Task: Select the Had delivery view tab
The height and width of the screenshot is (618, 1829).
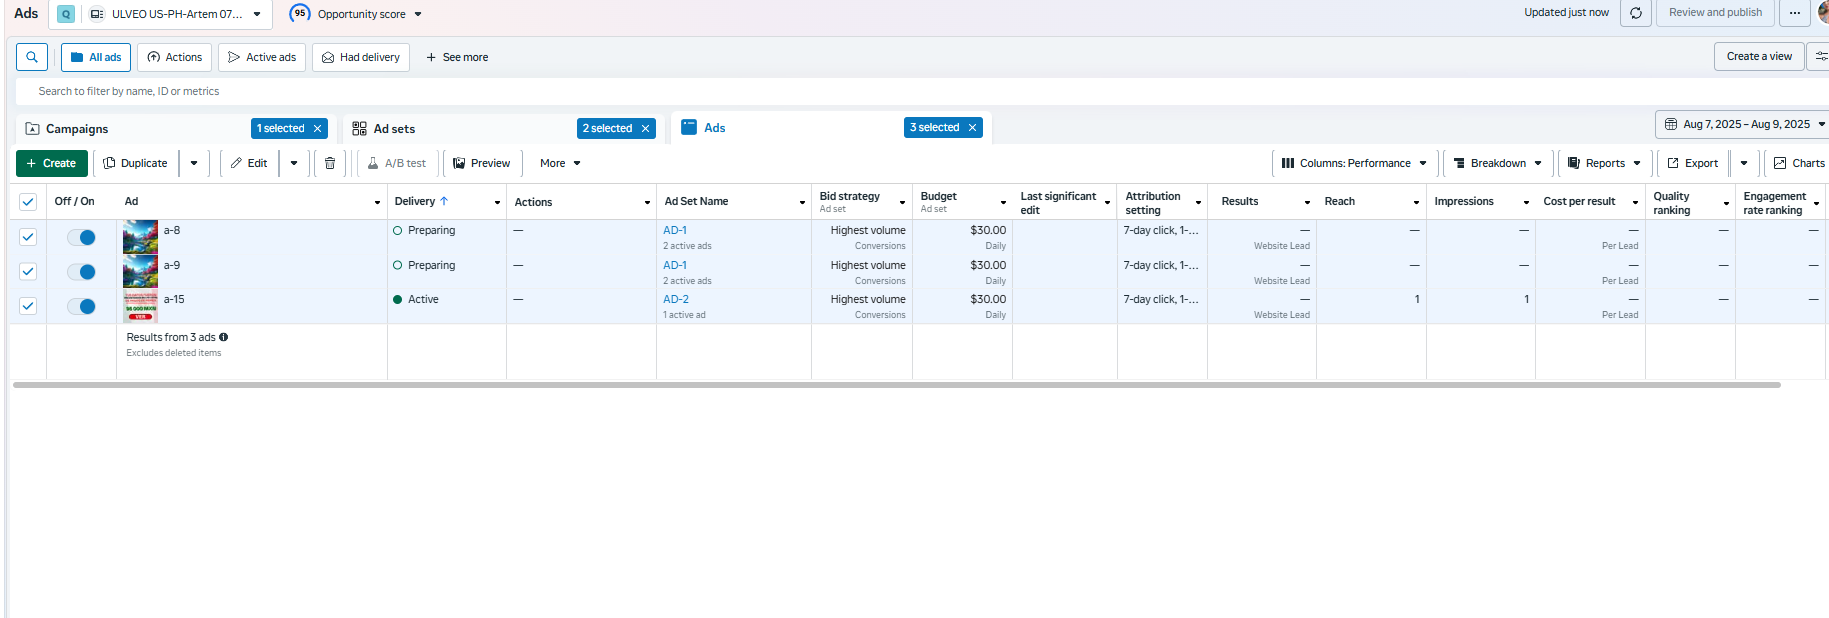Action: coord(361,57)
